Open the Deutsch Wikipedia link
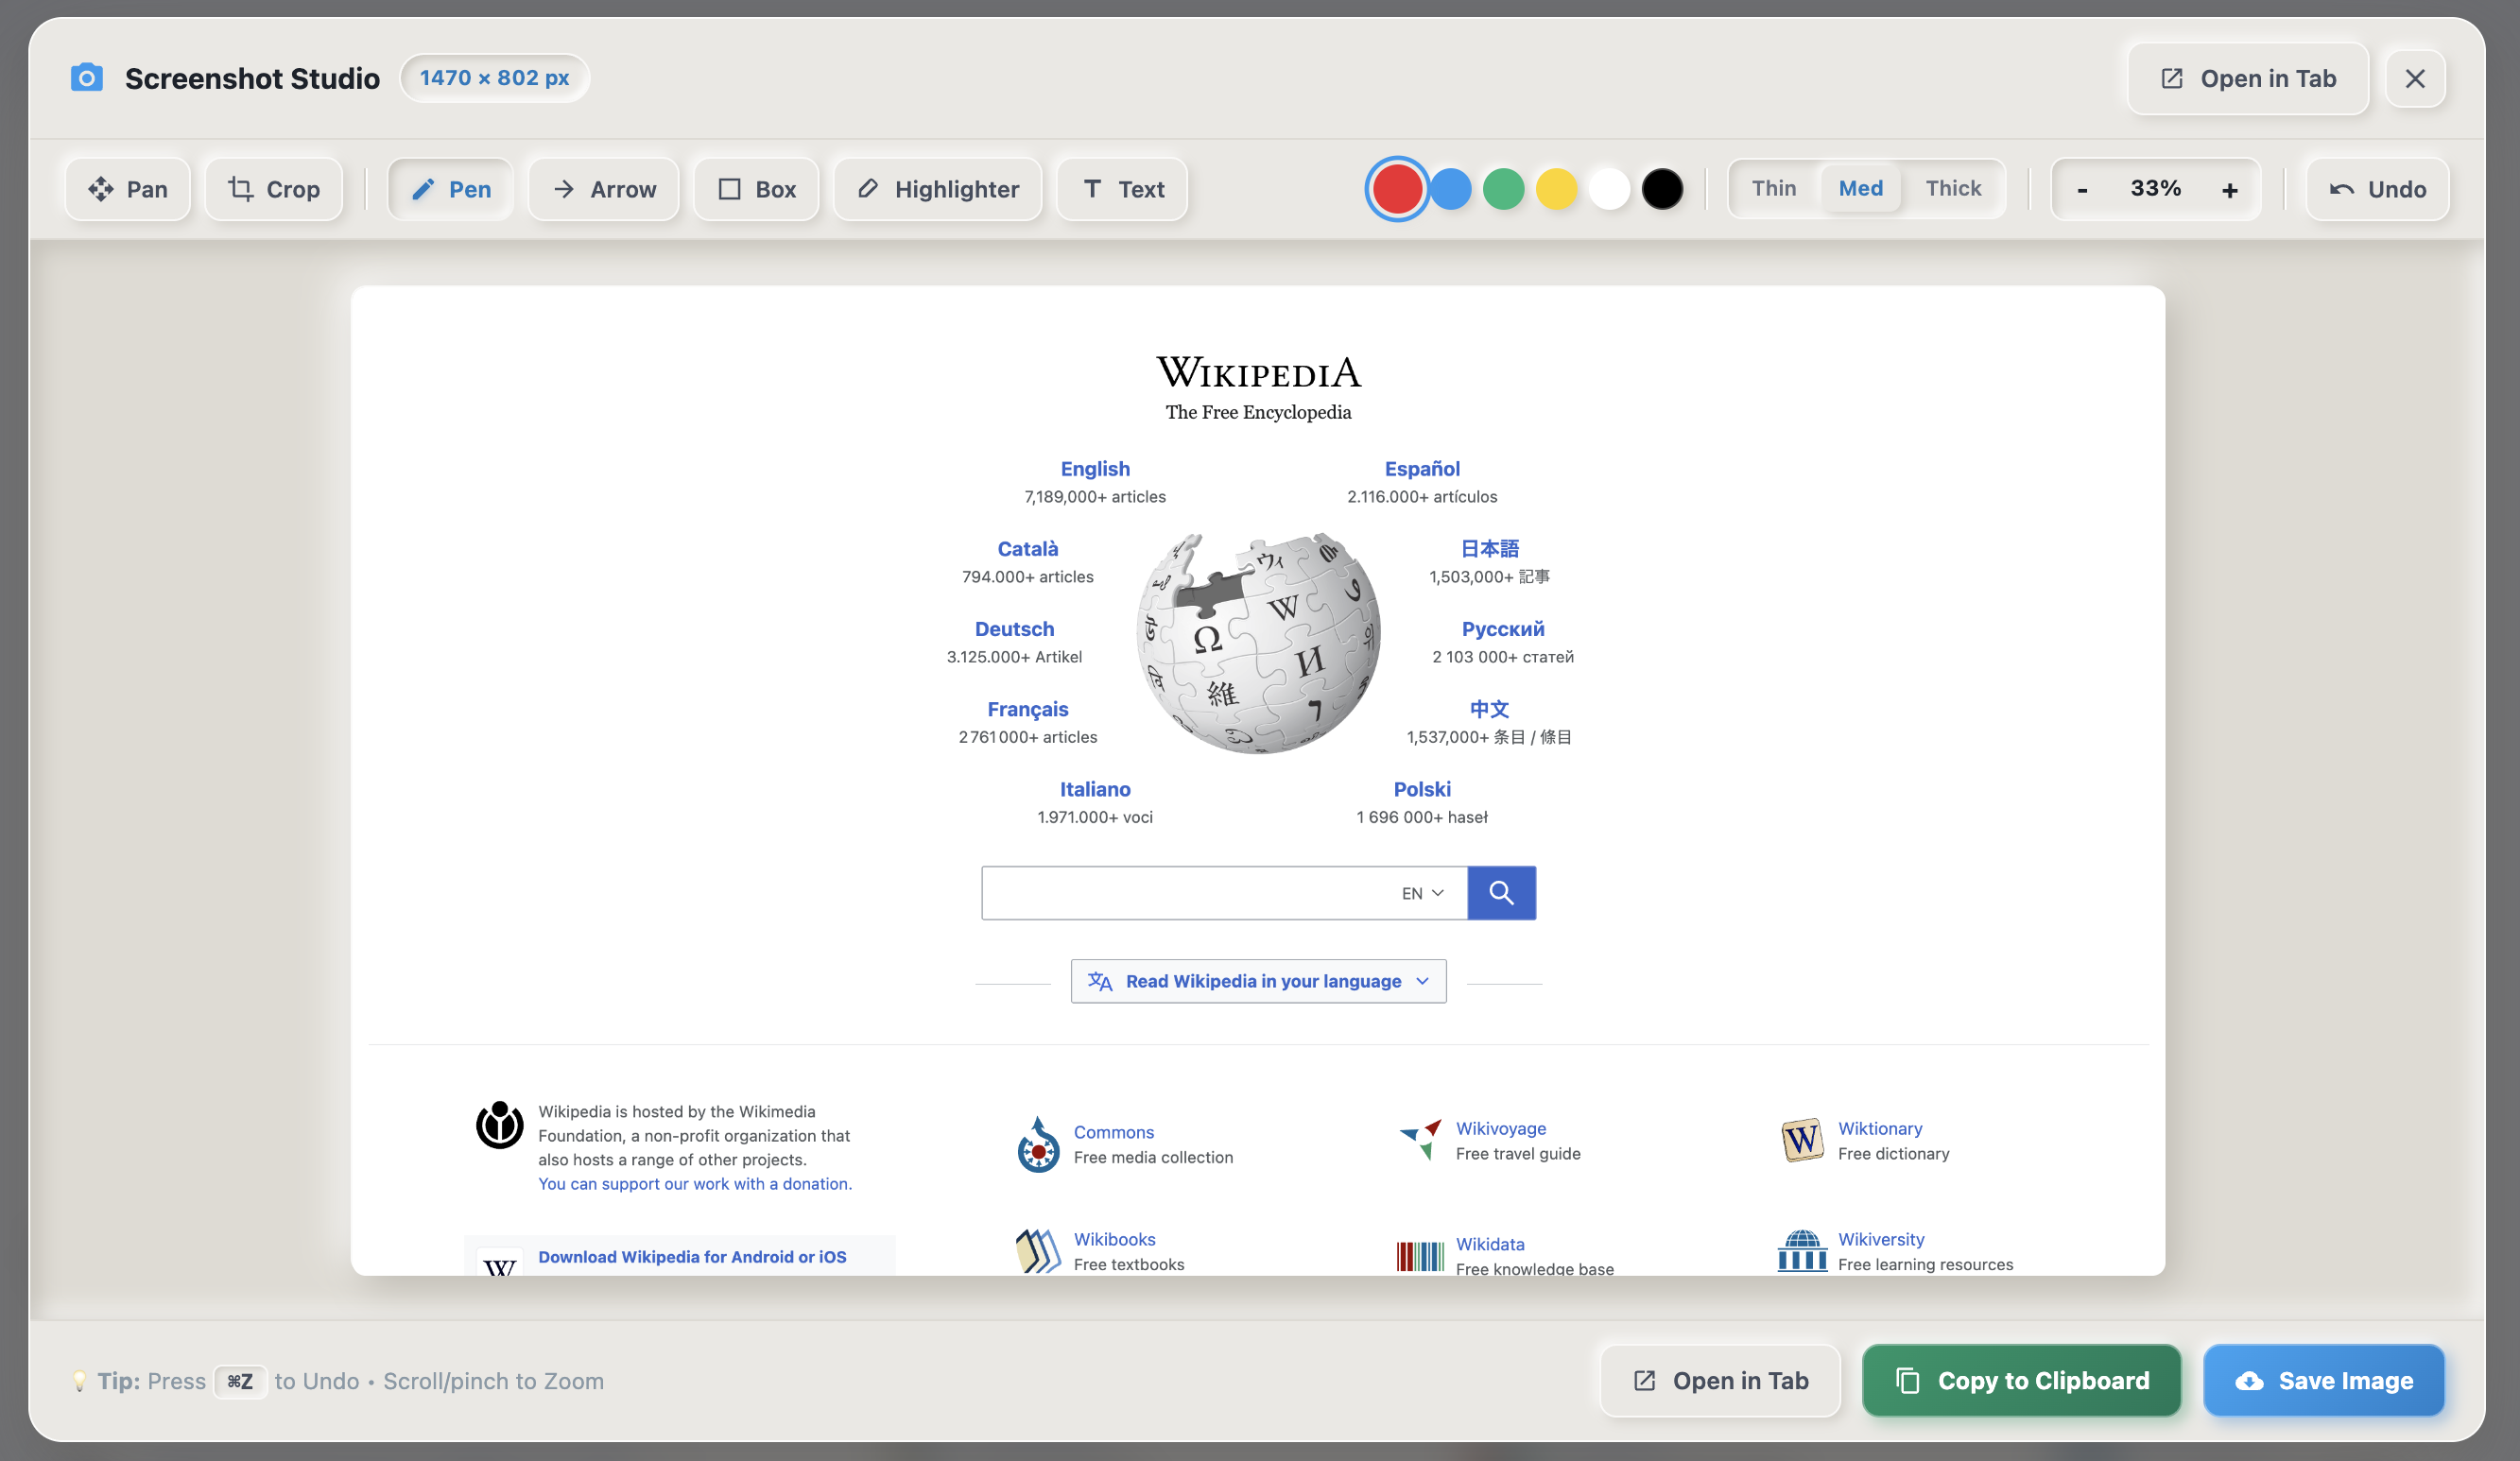The height and width of the screenshot is (1461, 2520). (x=1014, y=629)
